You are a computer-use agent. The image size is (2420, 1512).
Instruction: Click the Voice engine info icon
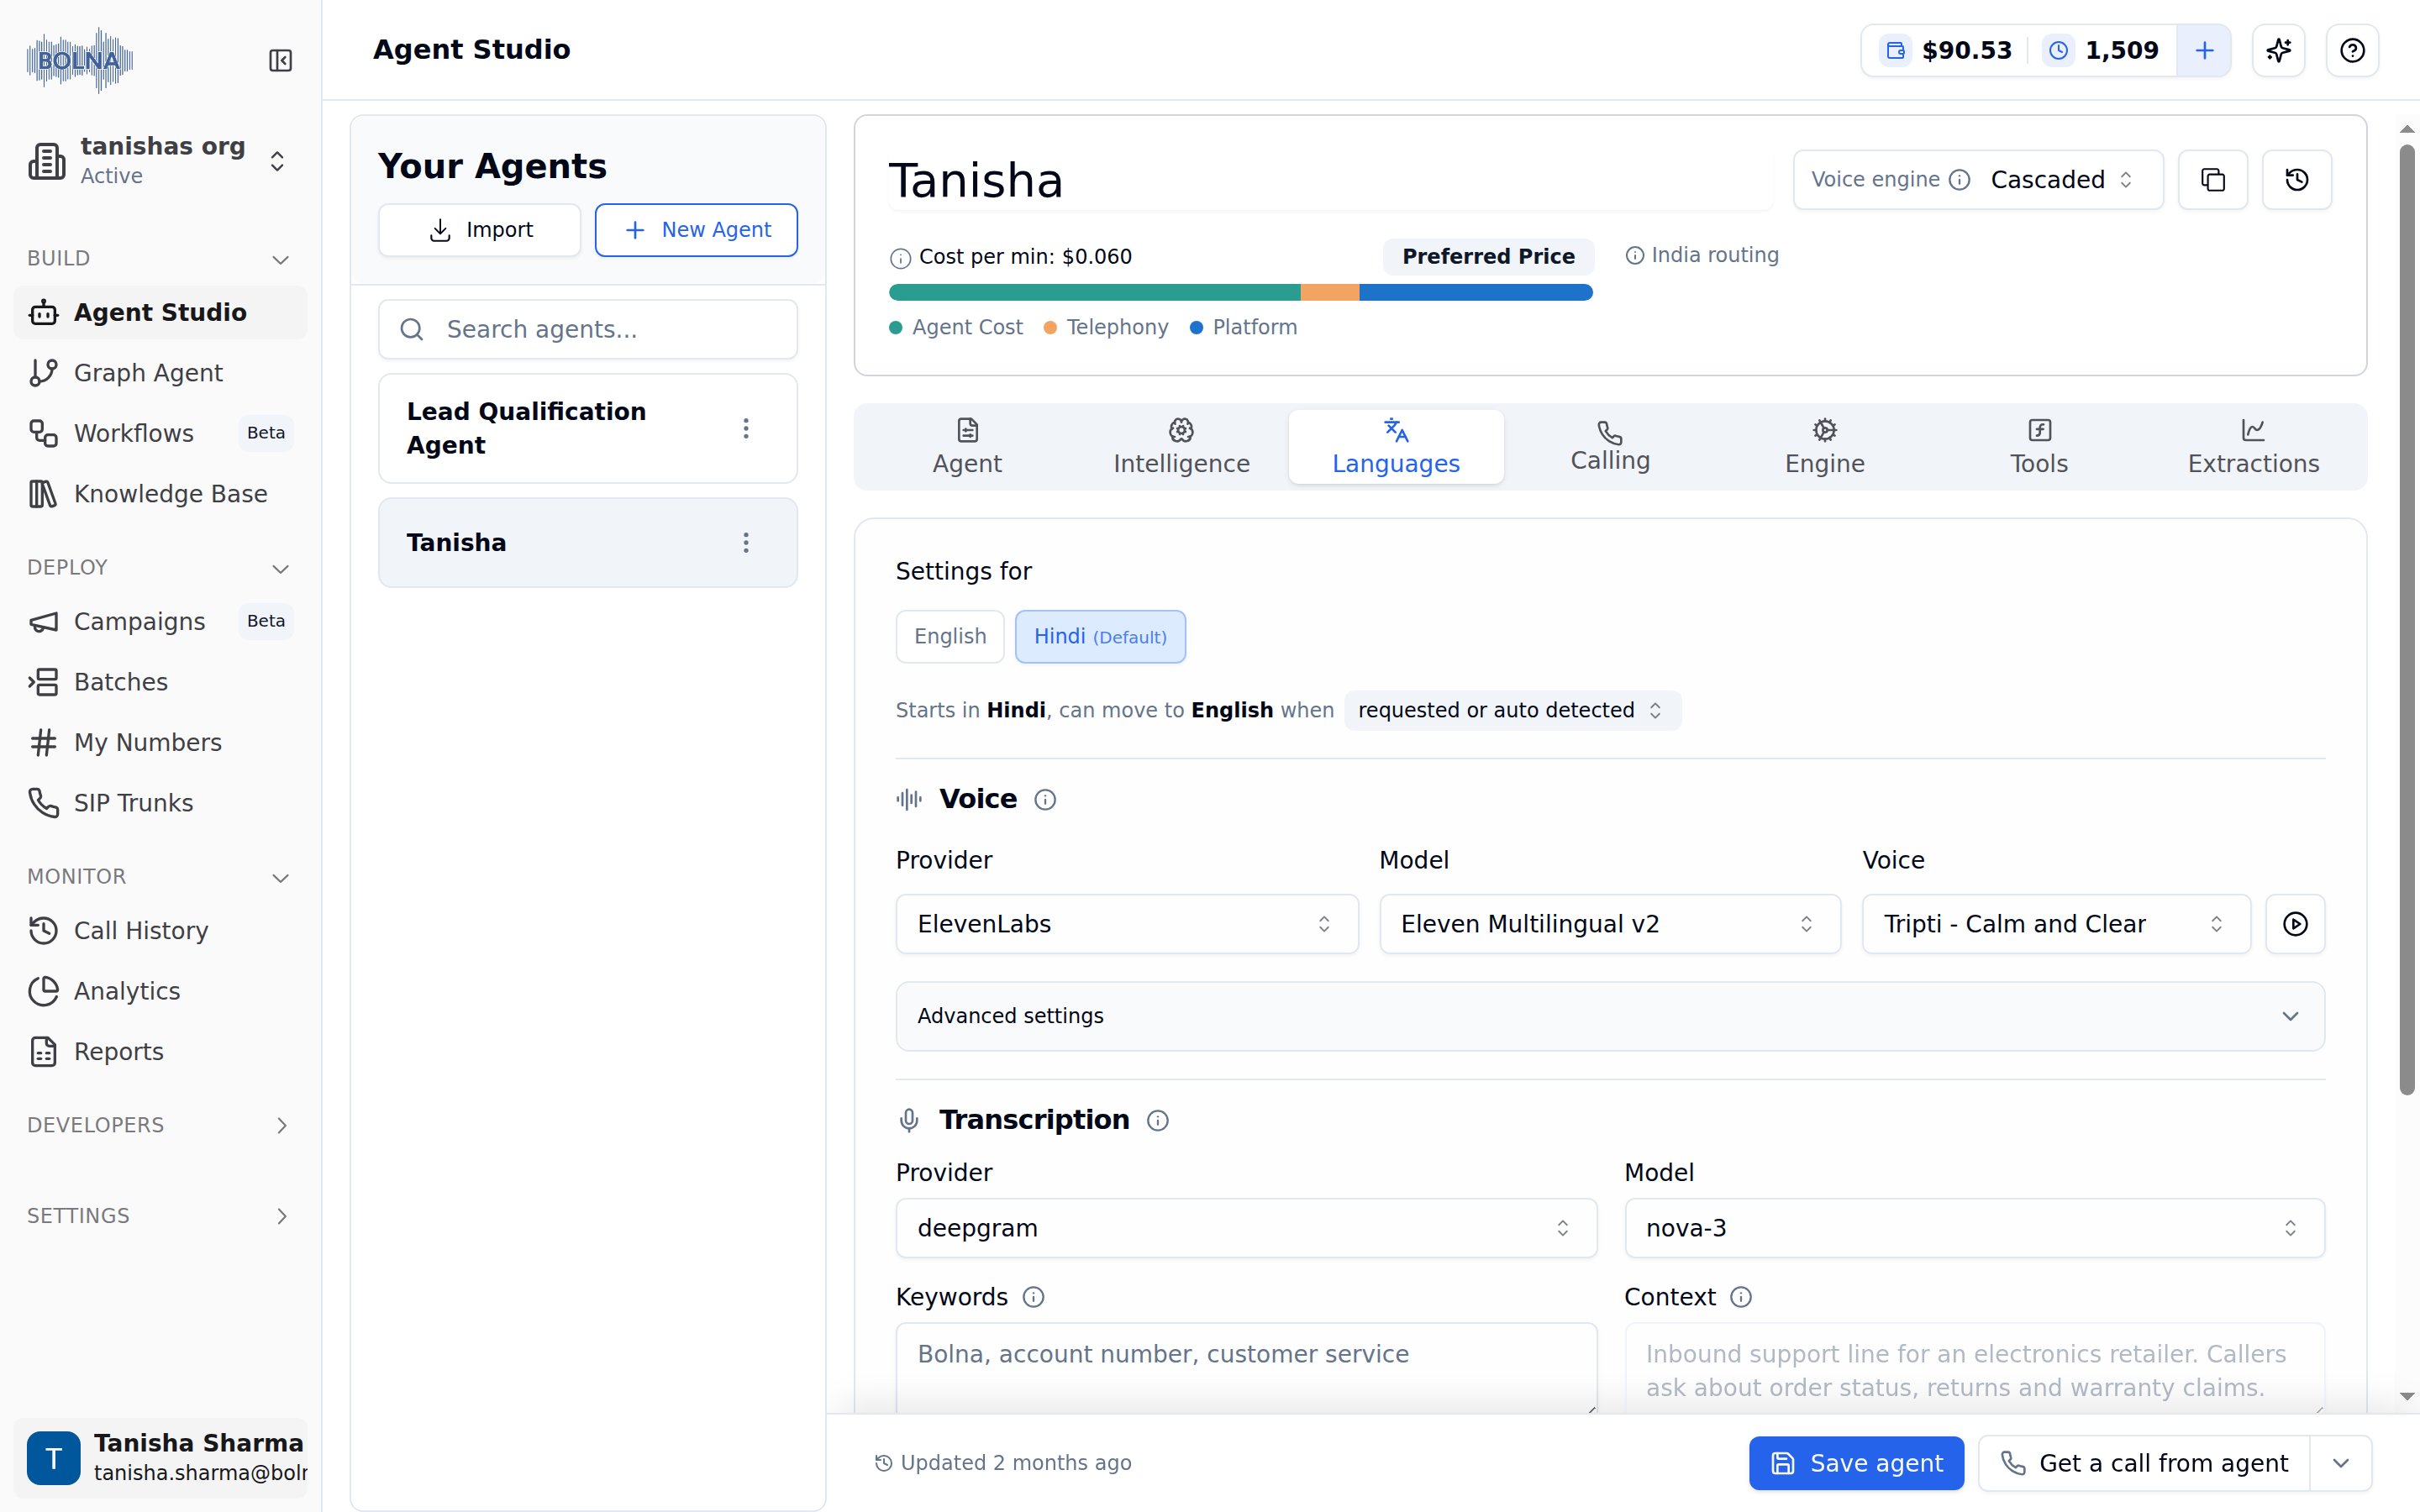pos(1960,180)
